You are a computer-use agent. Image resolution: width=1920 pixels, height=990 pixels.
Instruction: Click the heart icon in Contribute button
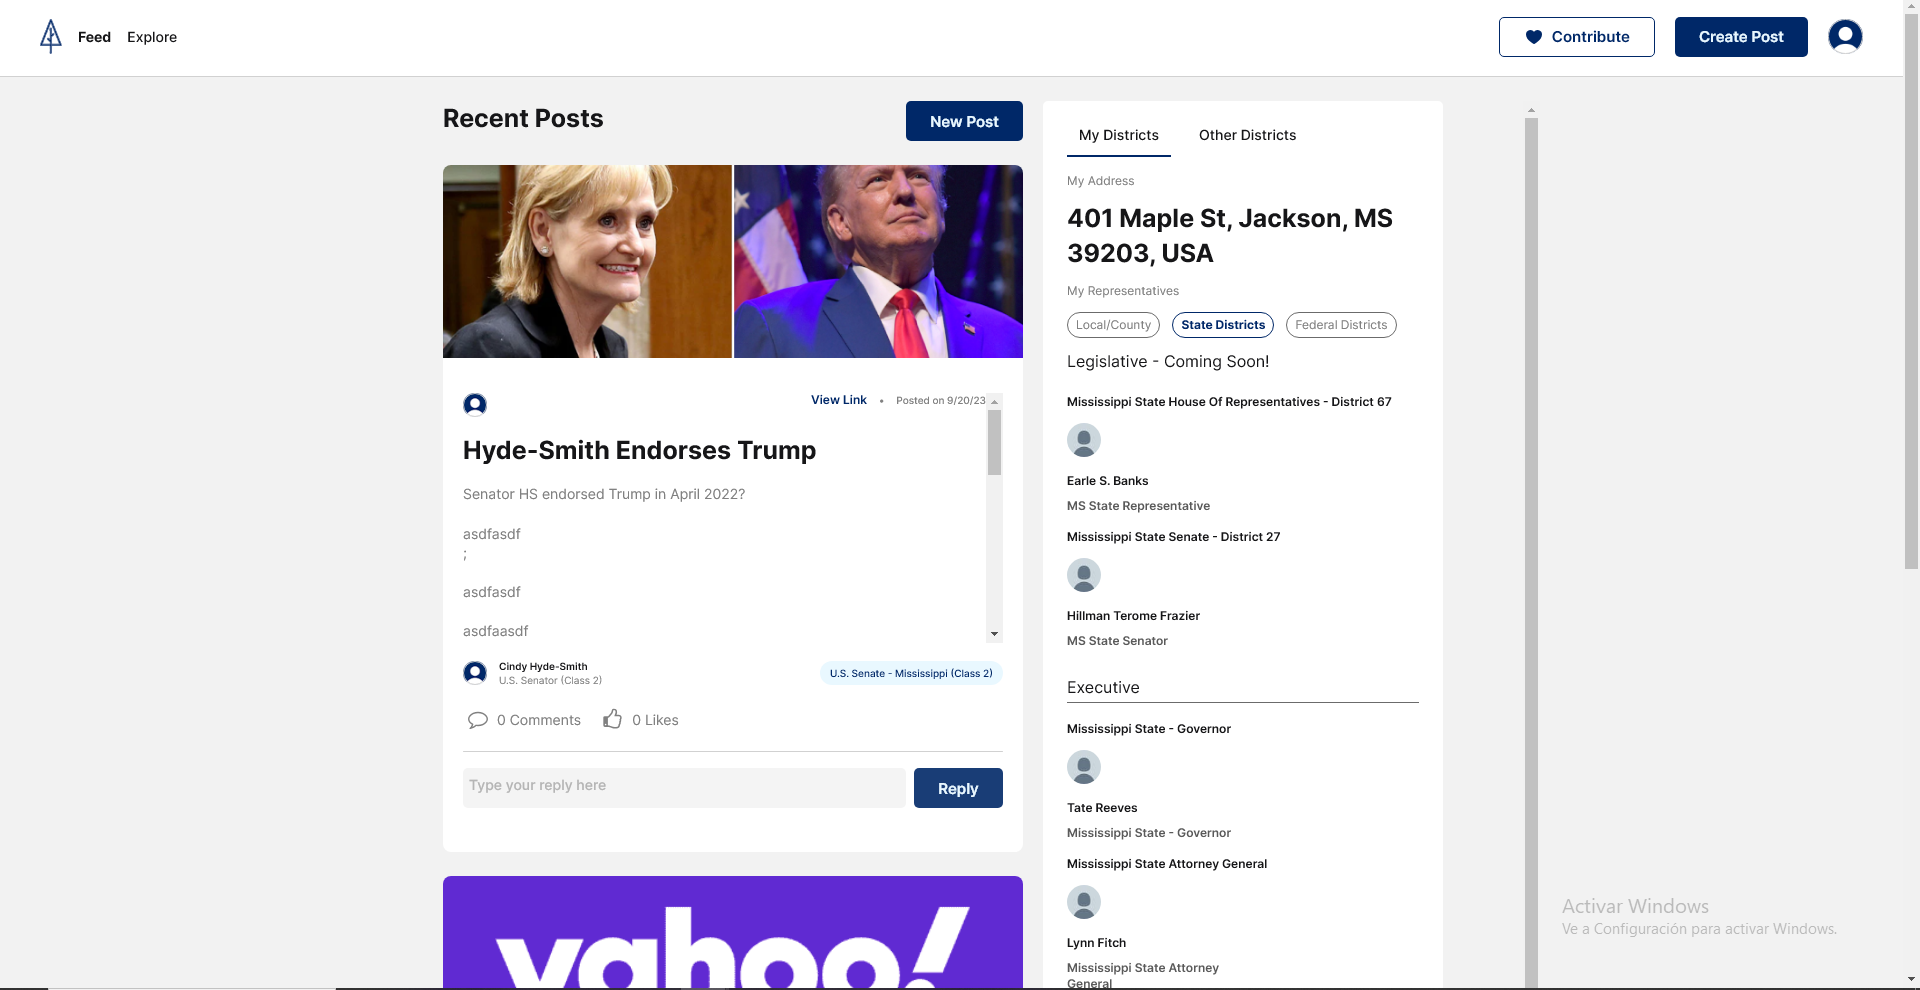click(x=1533, y=37)
